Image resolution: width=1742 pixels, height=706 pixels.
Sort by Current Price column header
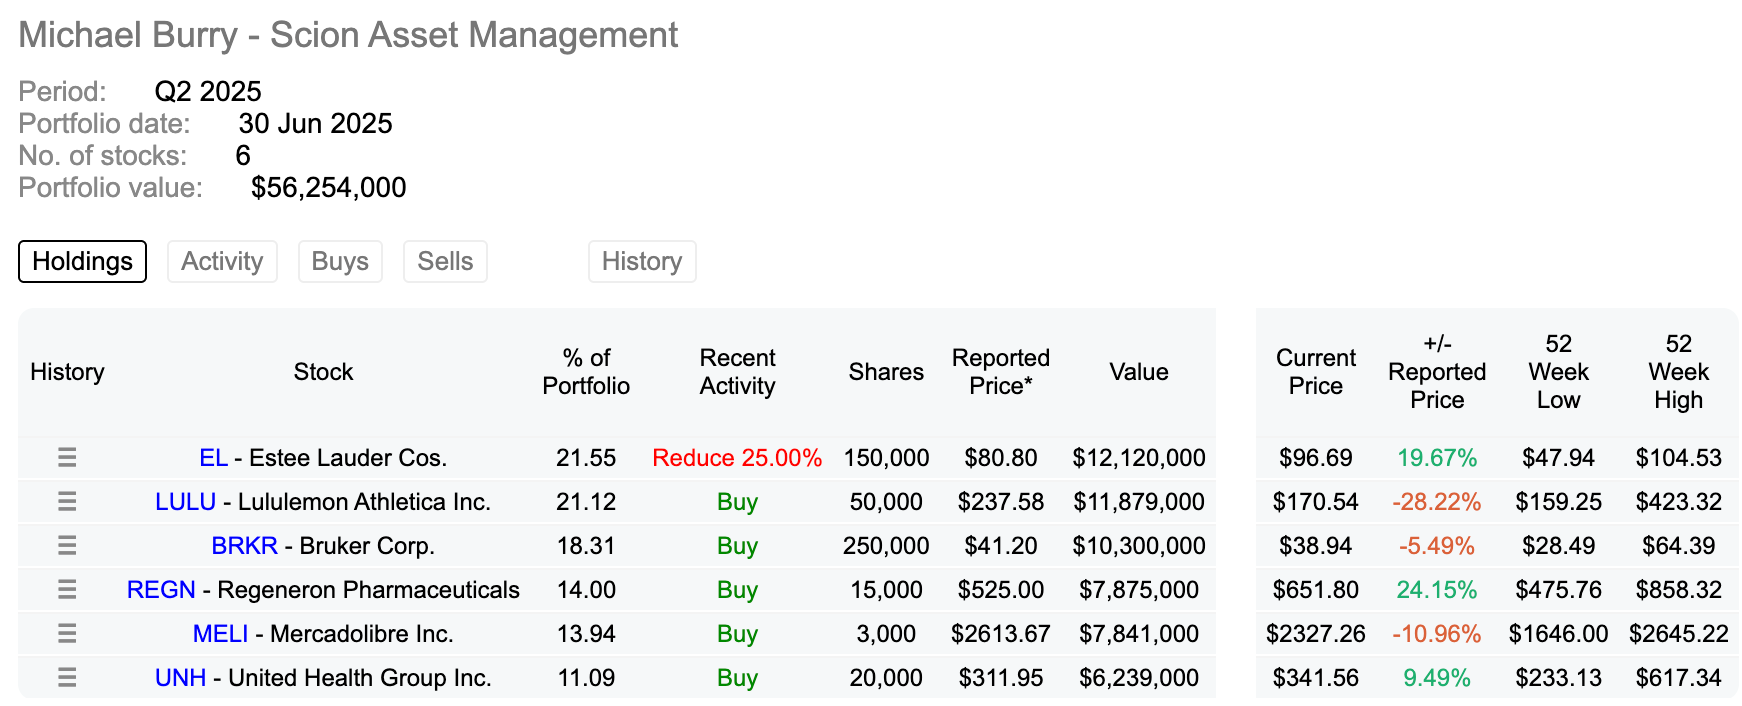click(x=1316, y=372)
